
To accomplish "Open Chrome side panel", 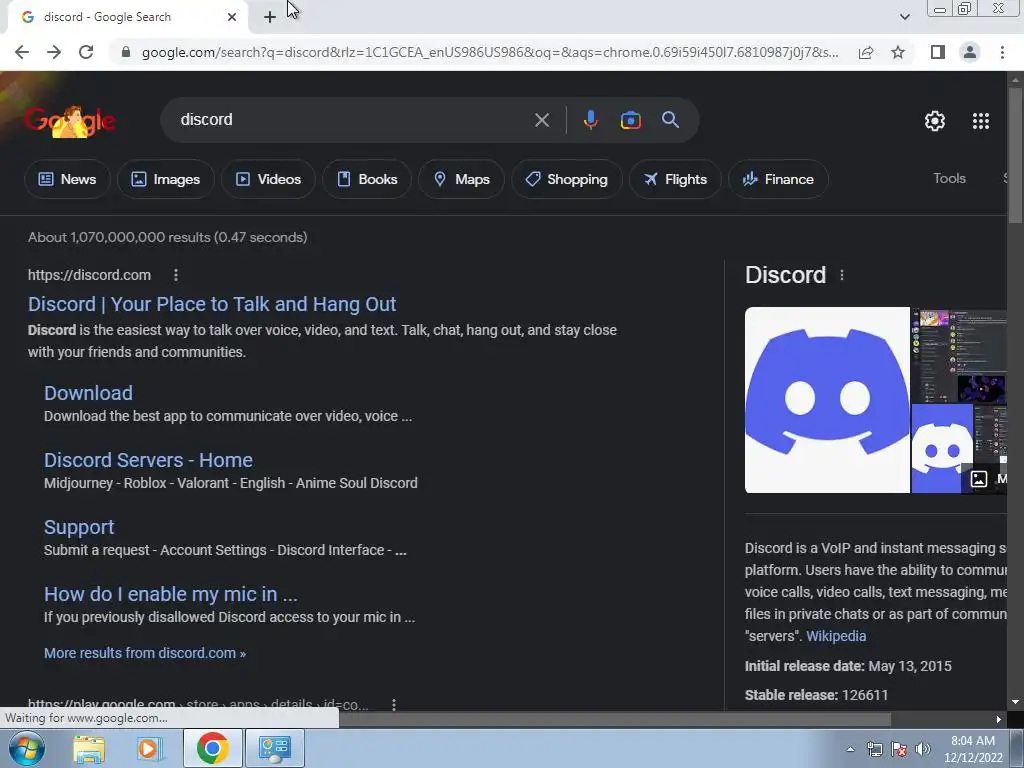I will tap(938, 52).
